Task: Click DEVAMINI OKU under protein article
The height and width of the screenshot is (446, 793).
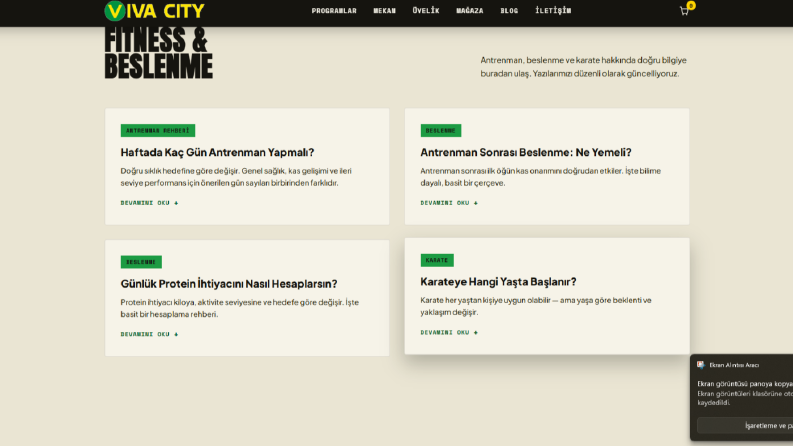Action: (x=149, y=334)
